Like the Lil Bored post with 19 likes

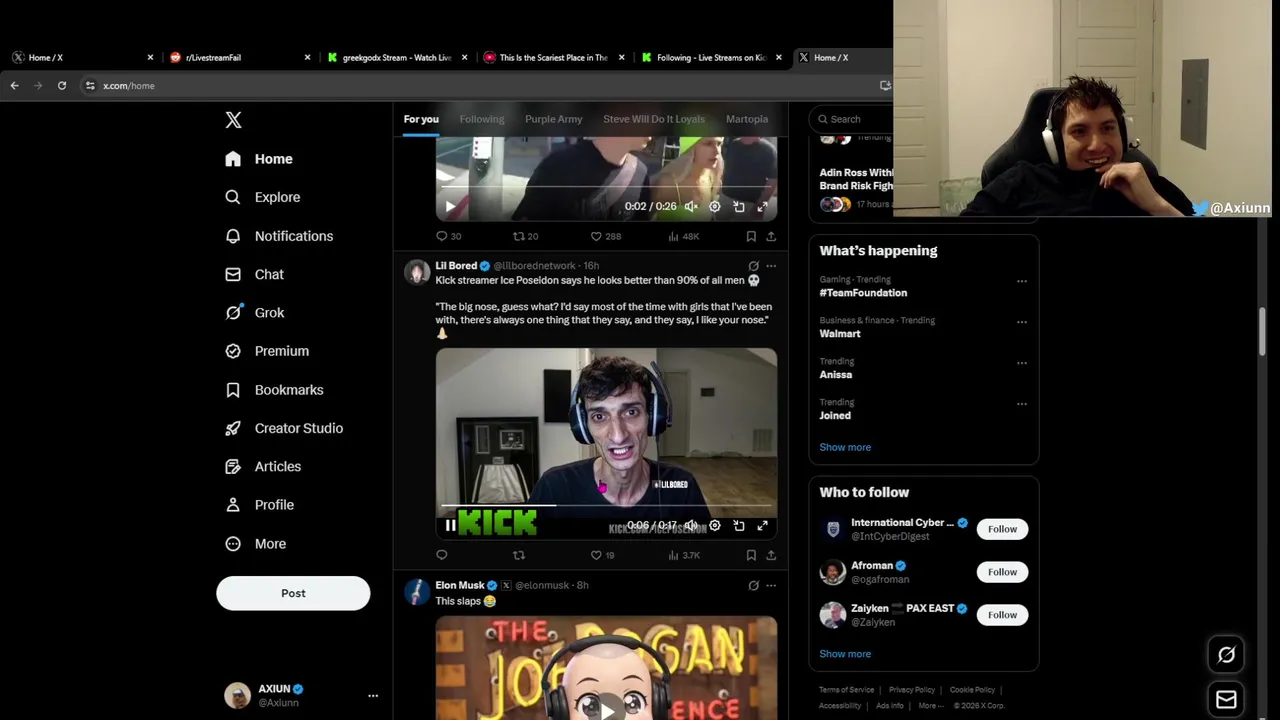[602, 555]
